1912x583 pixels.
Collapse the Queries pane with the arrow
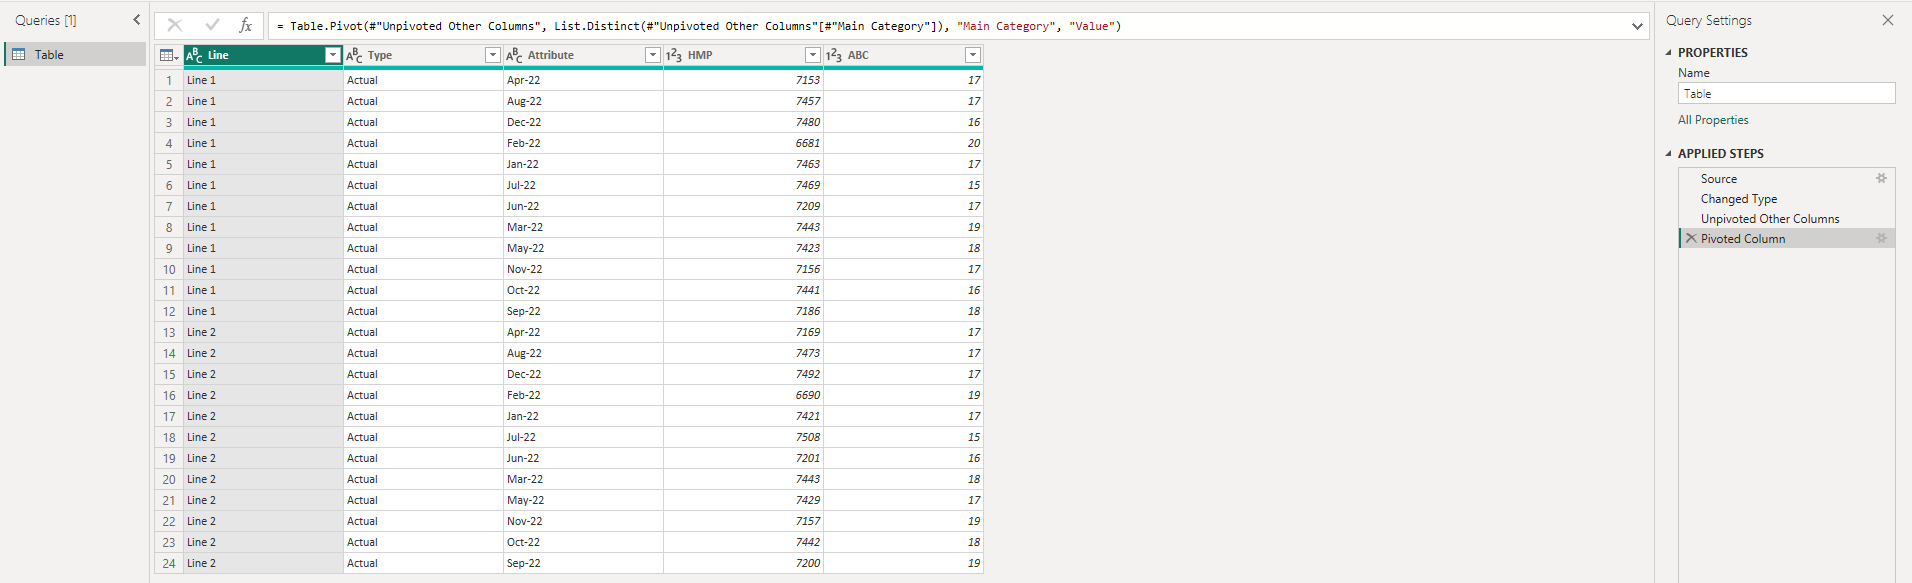(137, 20)
